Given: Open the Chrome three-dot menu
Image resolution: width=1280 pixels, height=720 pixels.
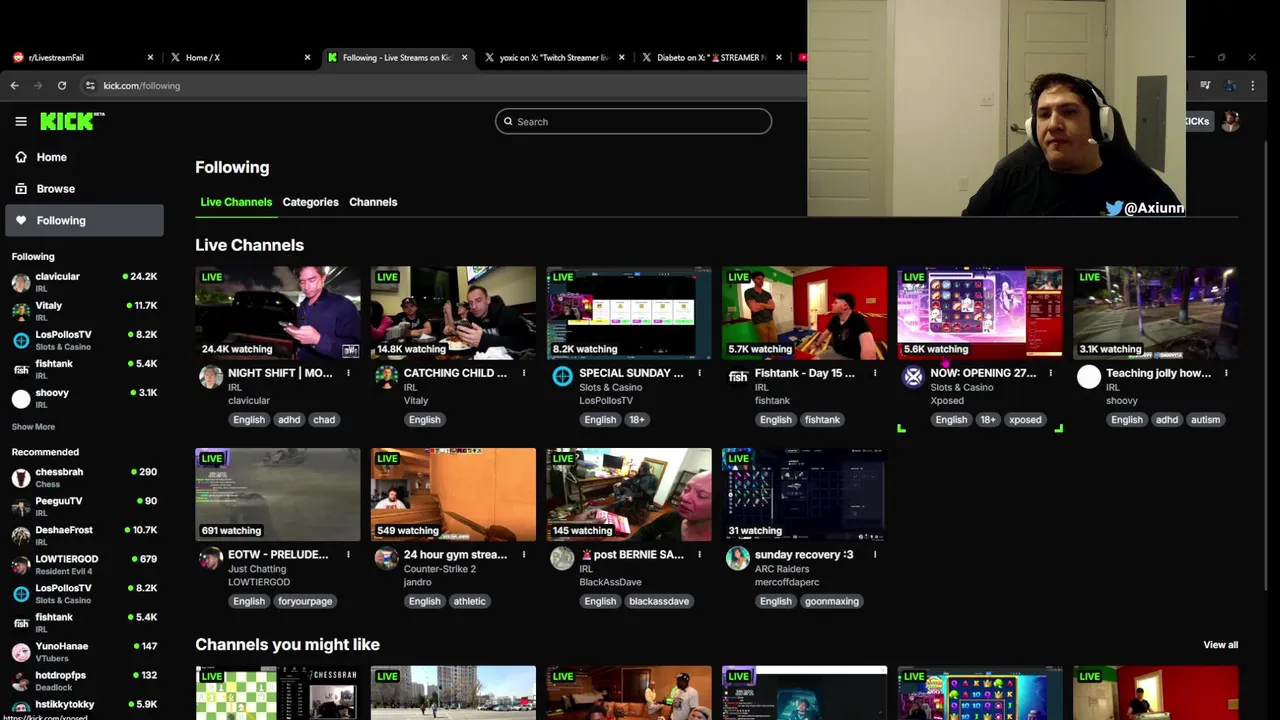Looking at the screenshot, I should click(1253, 86).
